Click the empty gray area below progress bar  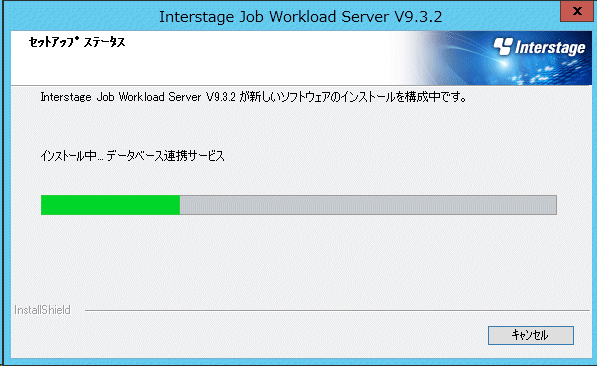(x=299, y=259)
